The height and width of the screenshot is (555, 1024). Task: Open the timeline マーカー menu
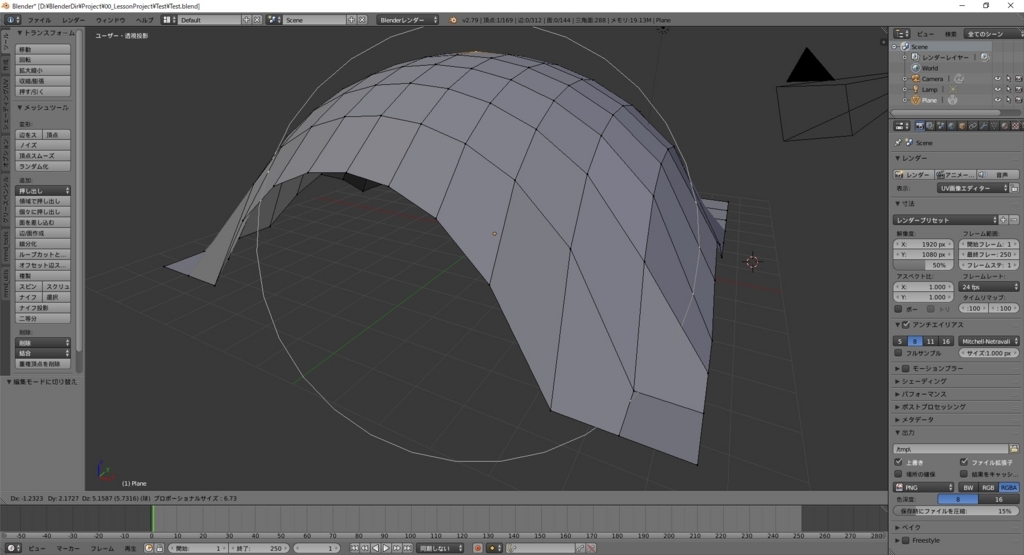(68, 548)
